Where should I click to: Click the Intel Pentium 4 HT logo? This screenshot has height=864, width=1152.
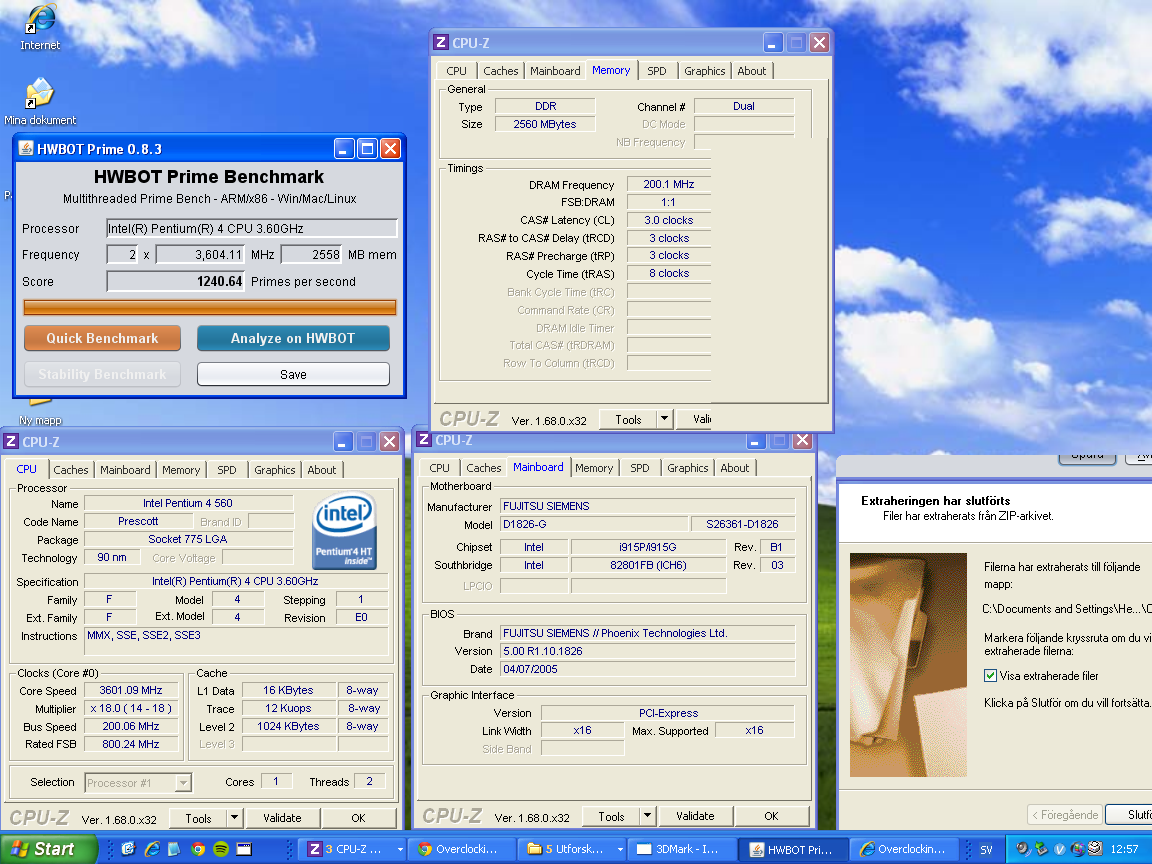tap(344, 531)
